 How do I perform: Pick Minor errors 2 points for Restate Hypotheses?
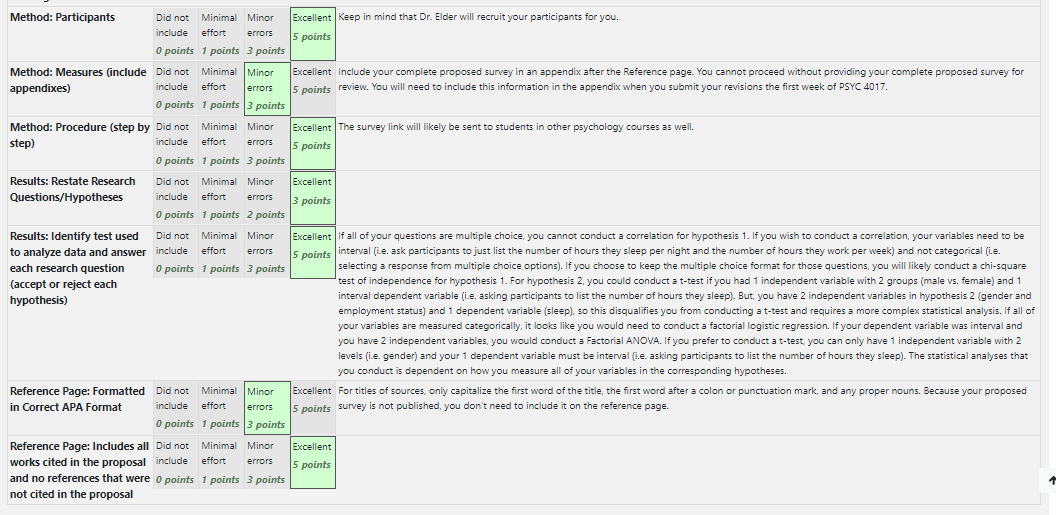[267, 199]
